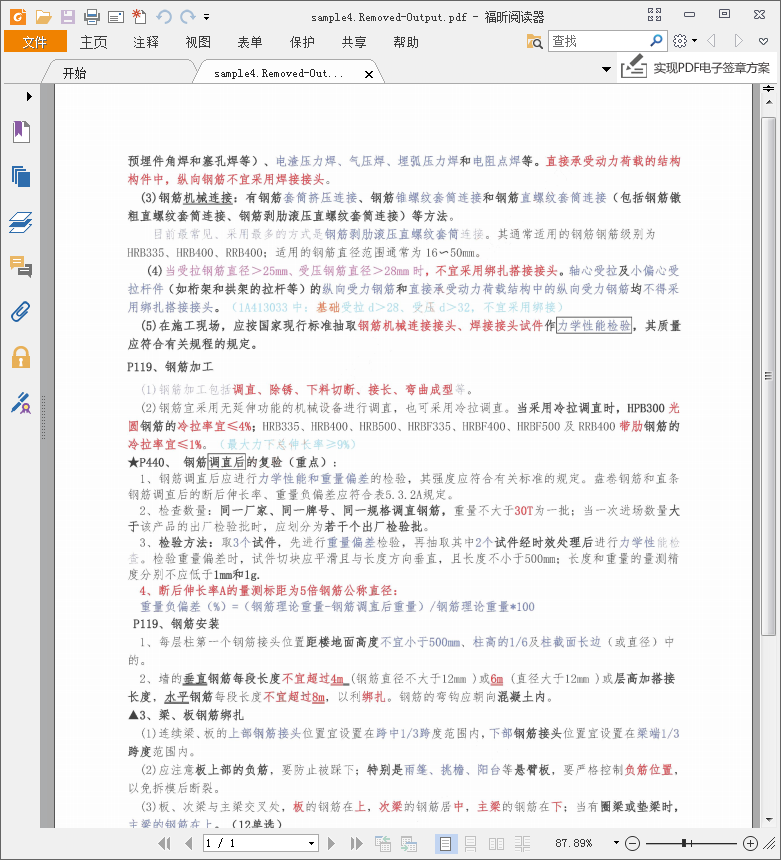Select facing pages view mode
Image resolution: width=781 pixels, height=860 pixels.
[x=496, y=844]
